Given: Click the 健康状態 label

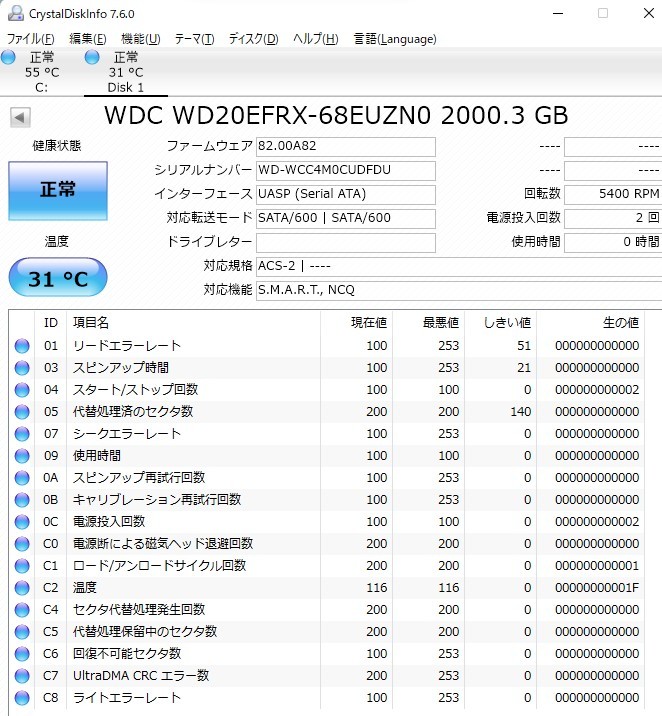Looking at the screenshot, I should 57,146.
